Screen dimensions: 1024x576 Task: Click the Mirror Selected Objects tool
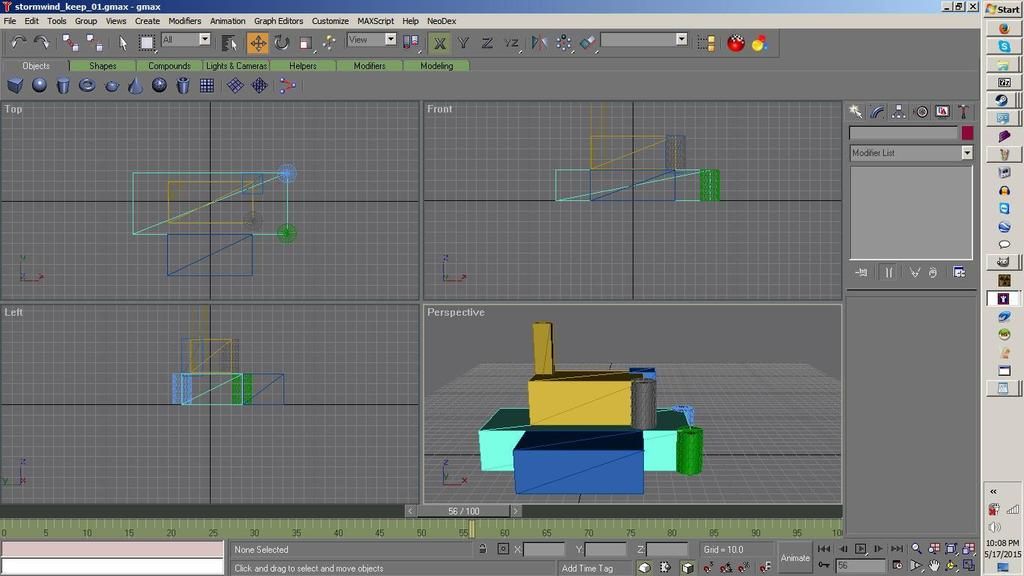point(539,43)
